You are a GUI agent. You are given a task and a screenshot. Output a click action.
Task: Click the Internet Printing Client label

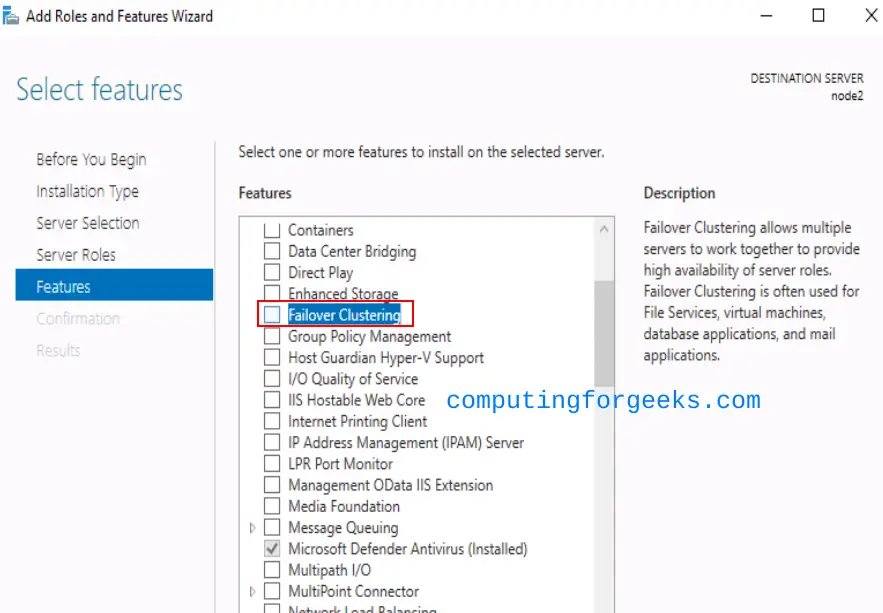[358, 422]
